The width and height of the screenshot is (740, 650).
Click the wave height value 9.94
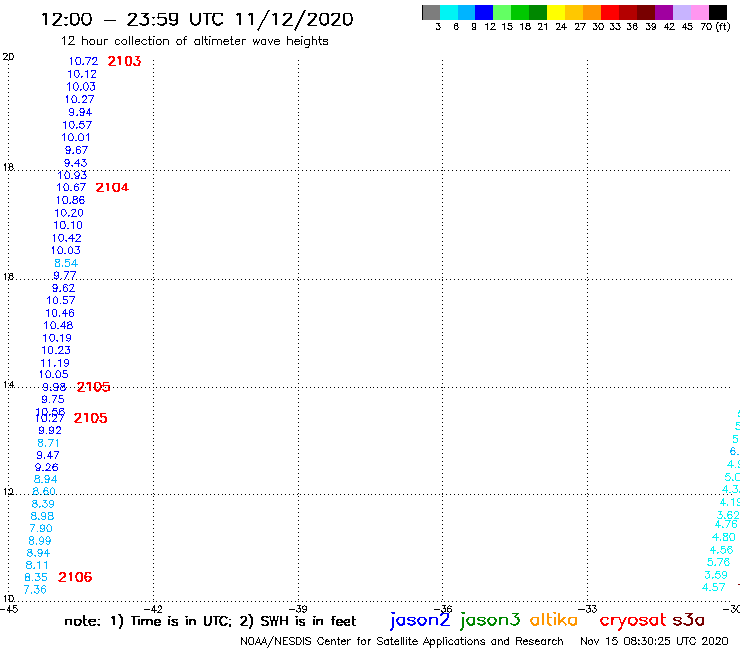tap(80, 112)
